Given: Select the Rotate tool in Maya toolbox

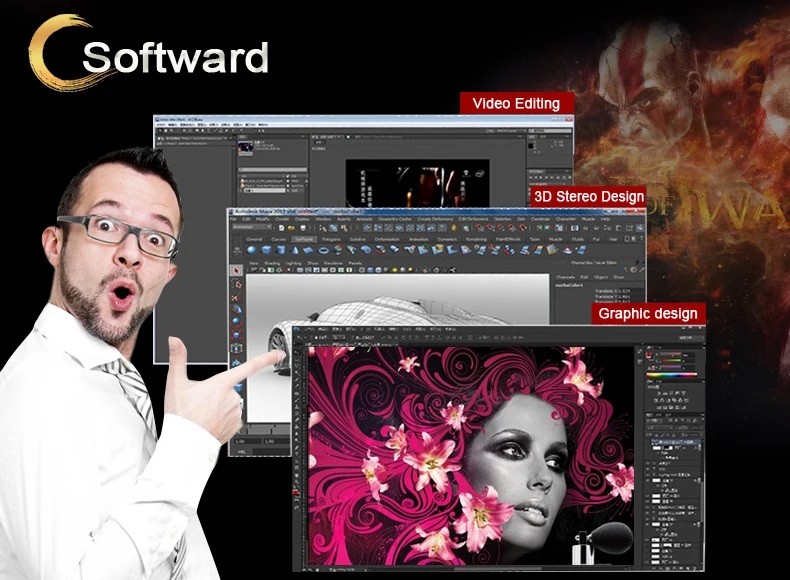Looking at the screenshot, I should (236, 323).
